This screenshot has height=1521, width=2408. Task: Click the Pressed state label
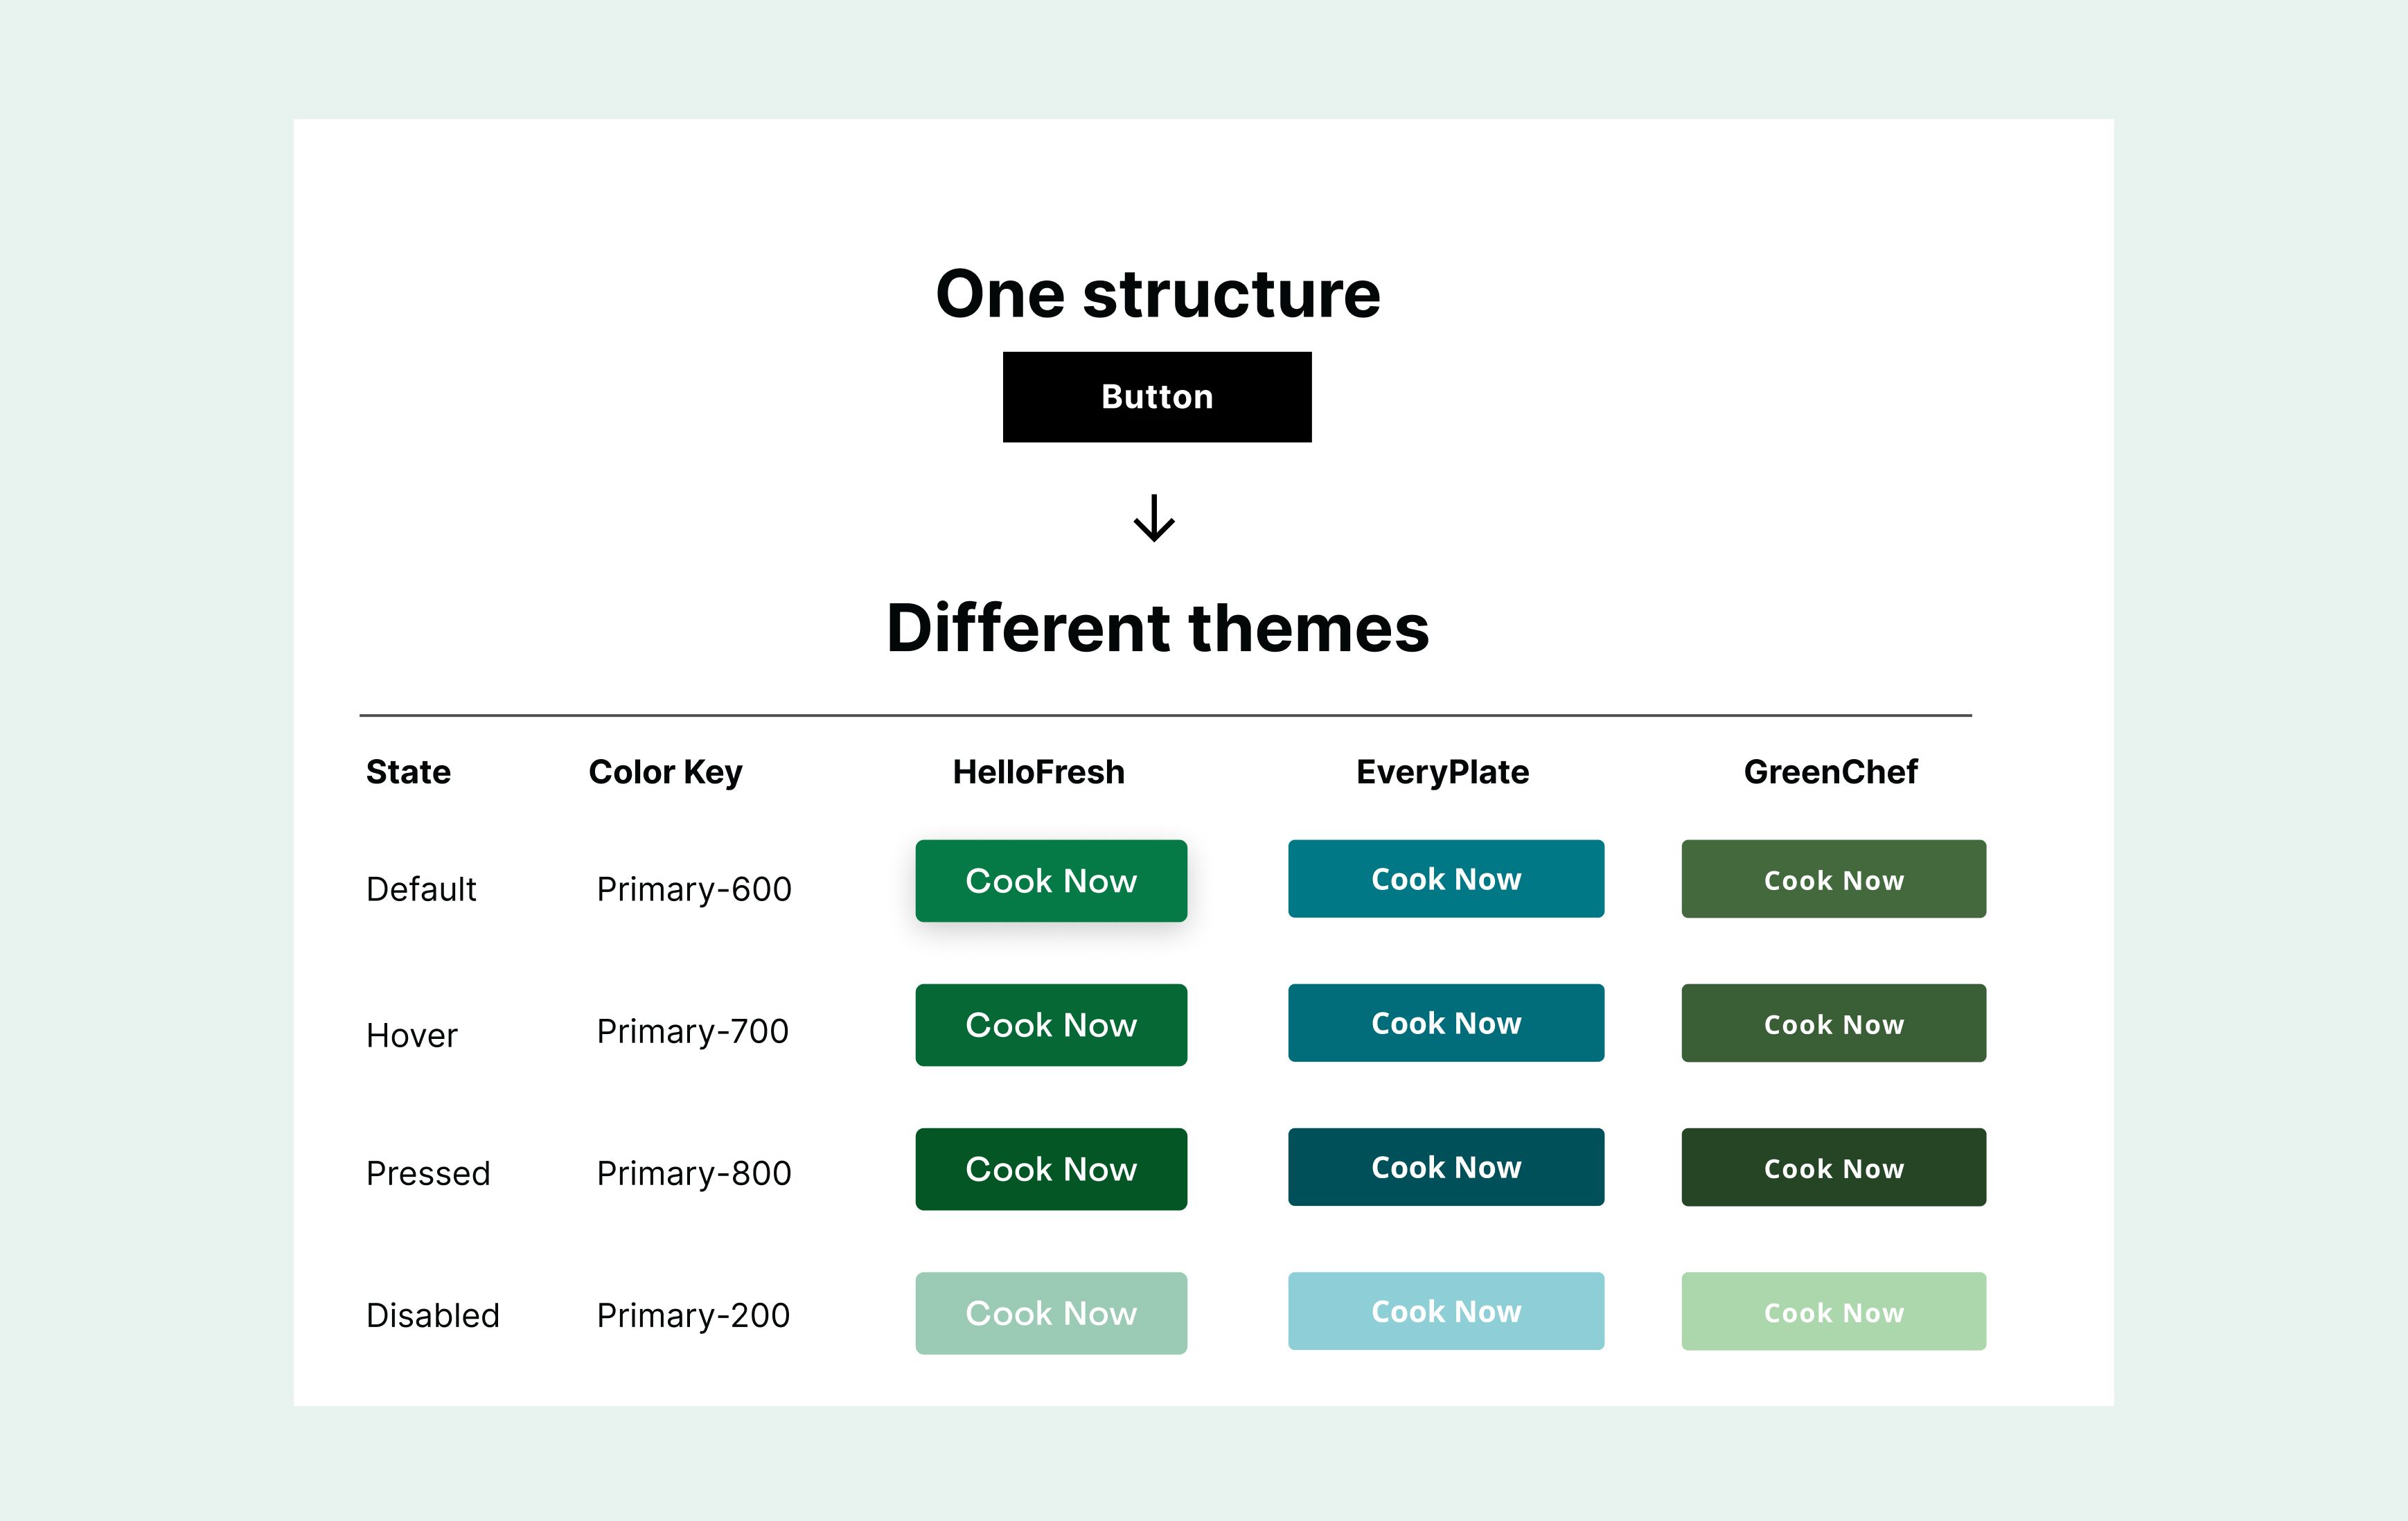[x=428, y=1173]
